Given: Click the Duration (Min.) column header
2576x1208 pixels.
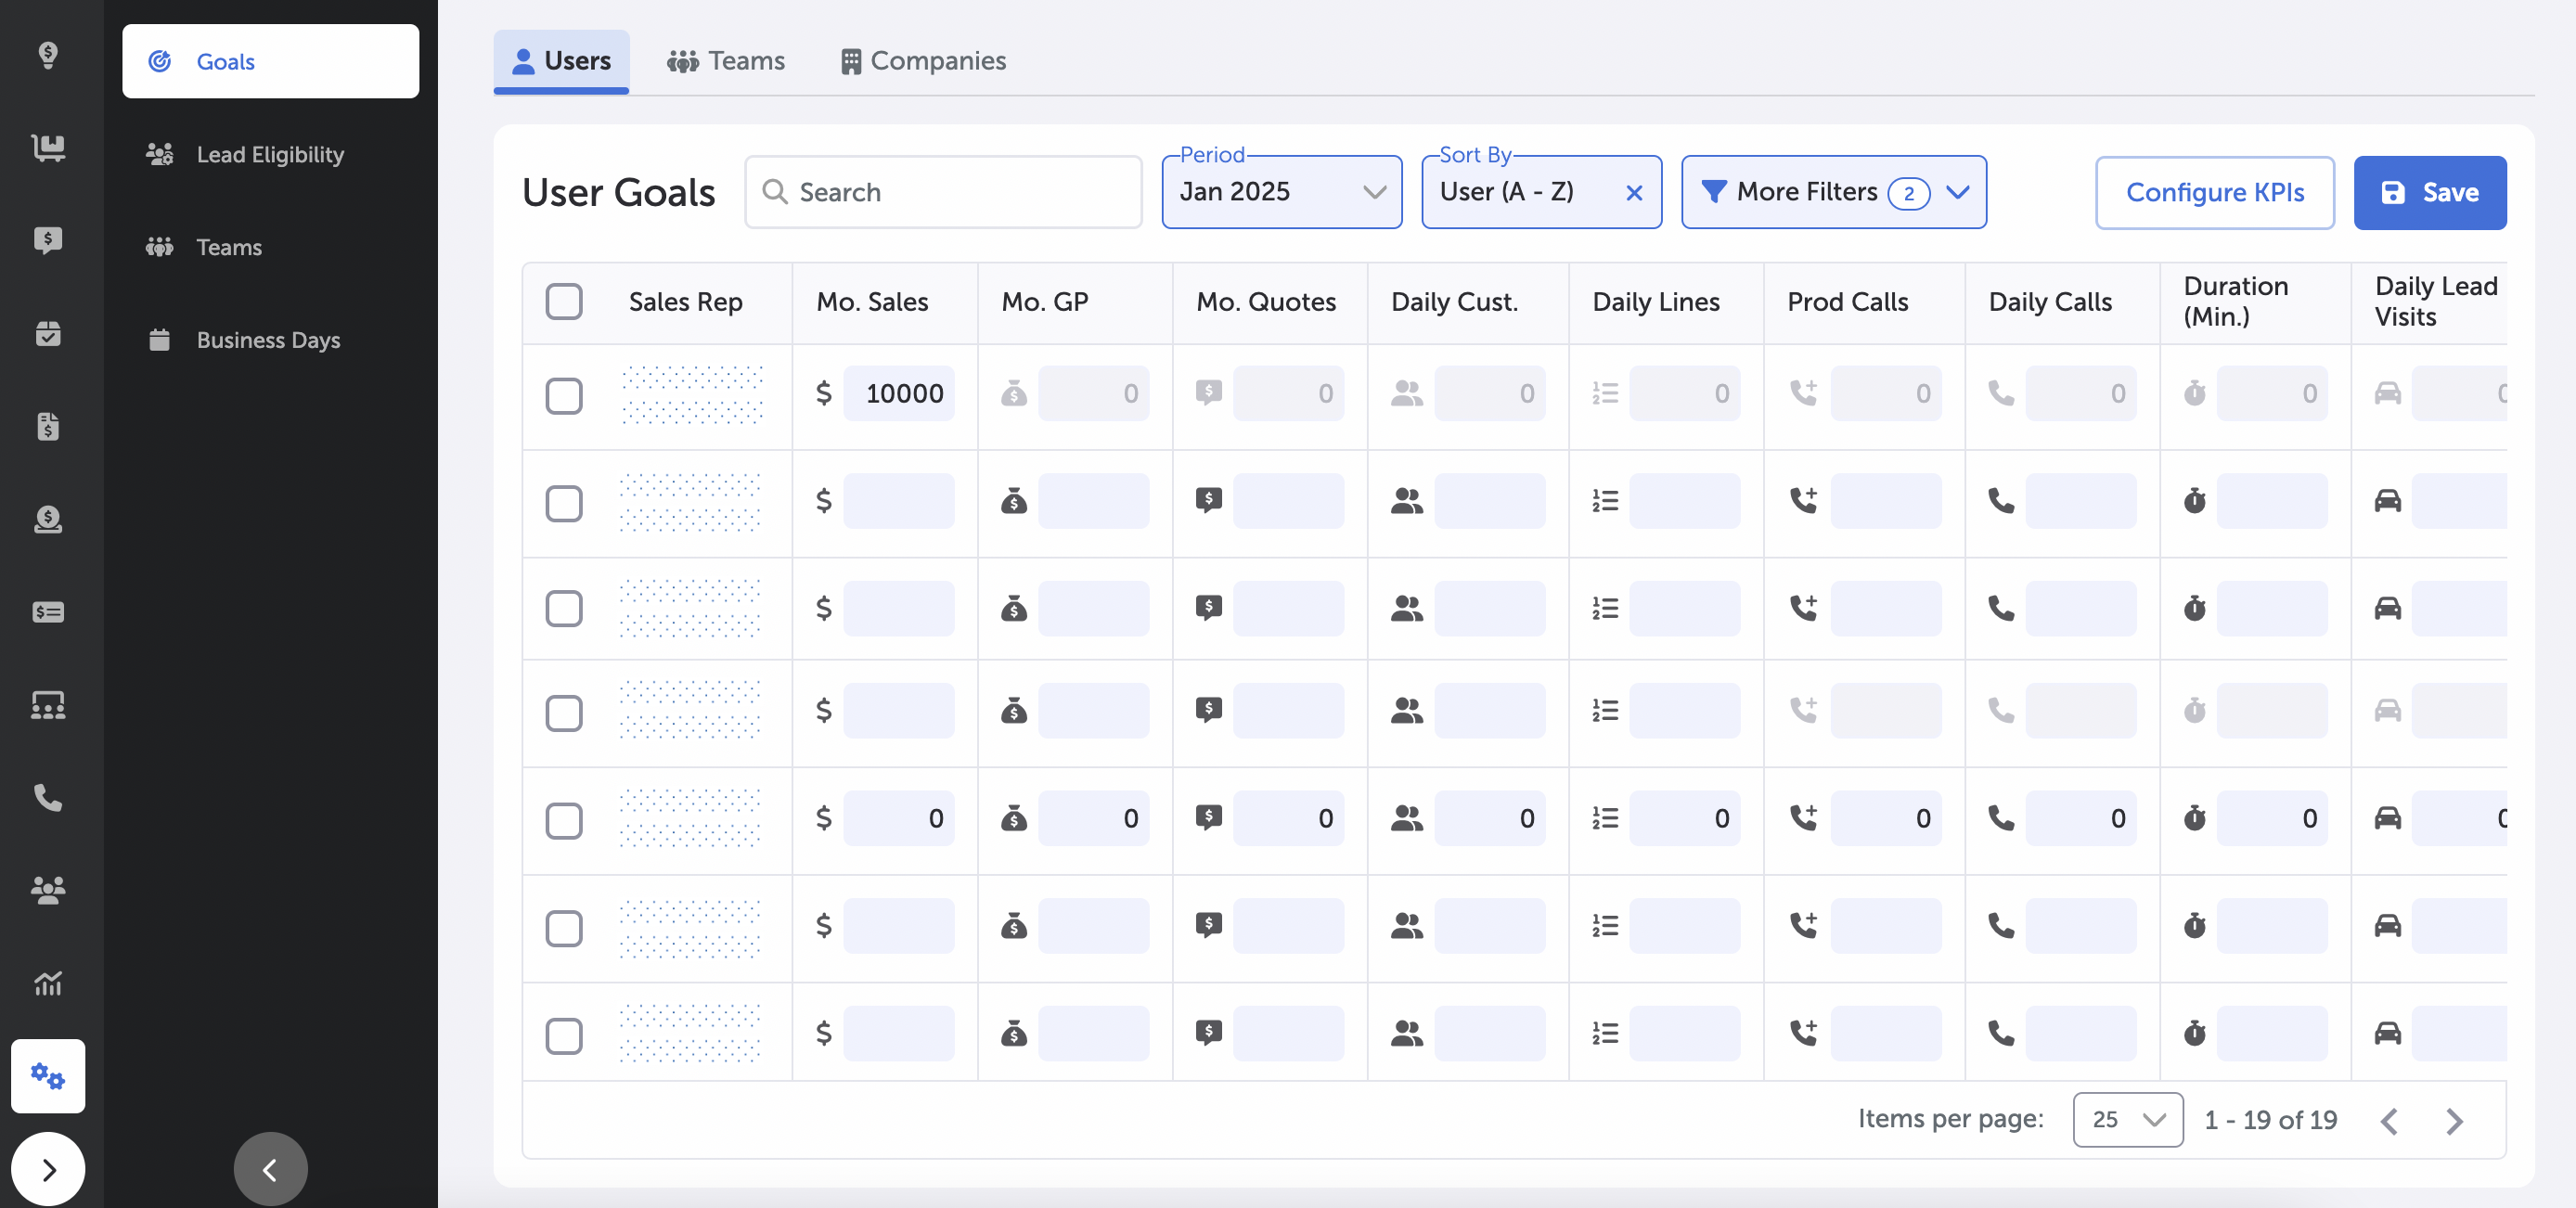Looking at the screenshot, I should pyautogui.click(x=2235, y=301).
